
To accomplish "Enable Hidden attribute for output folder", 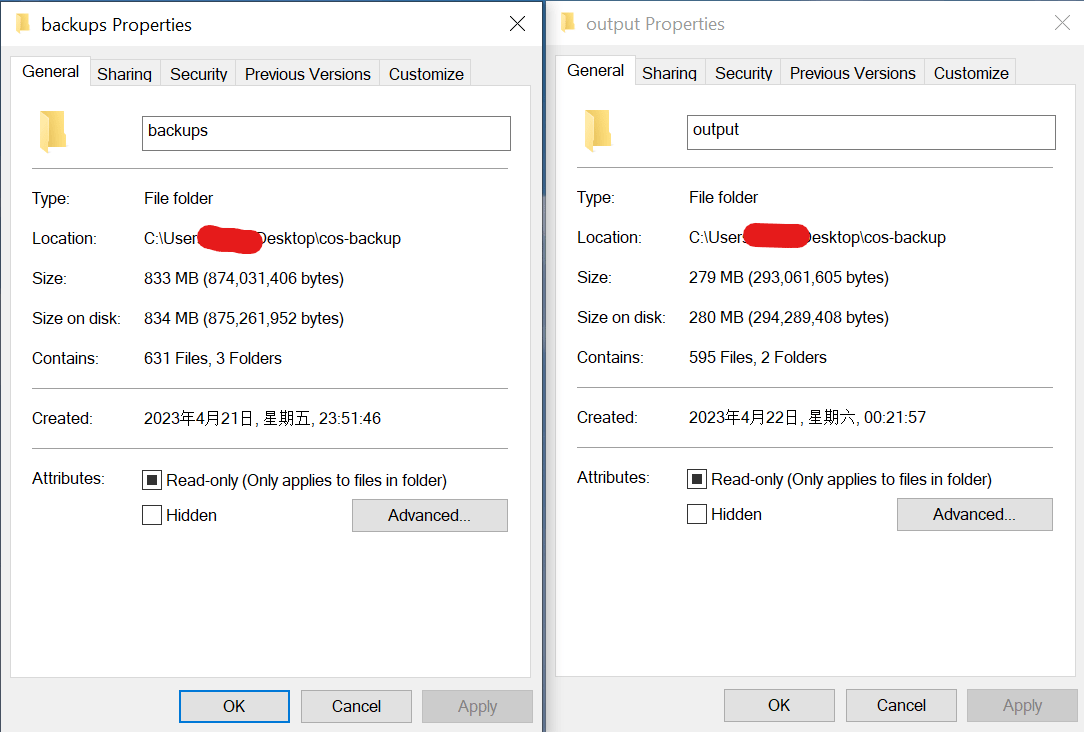I will click(x=697, y=514).
